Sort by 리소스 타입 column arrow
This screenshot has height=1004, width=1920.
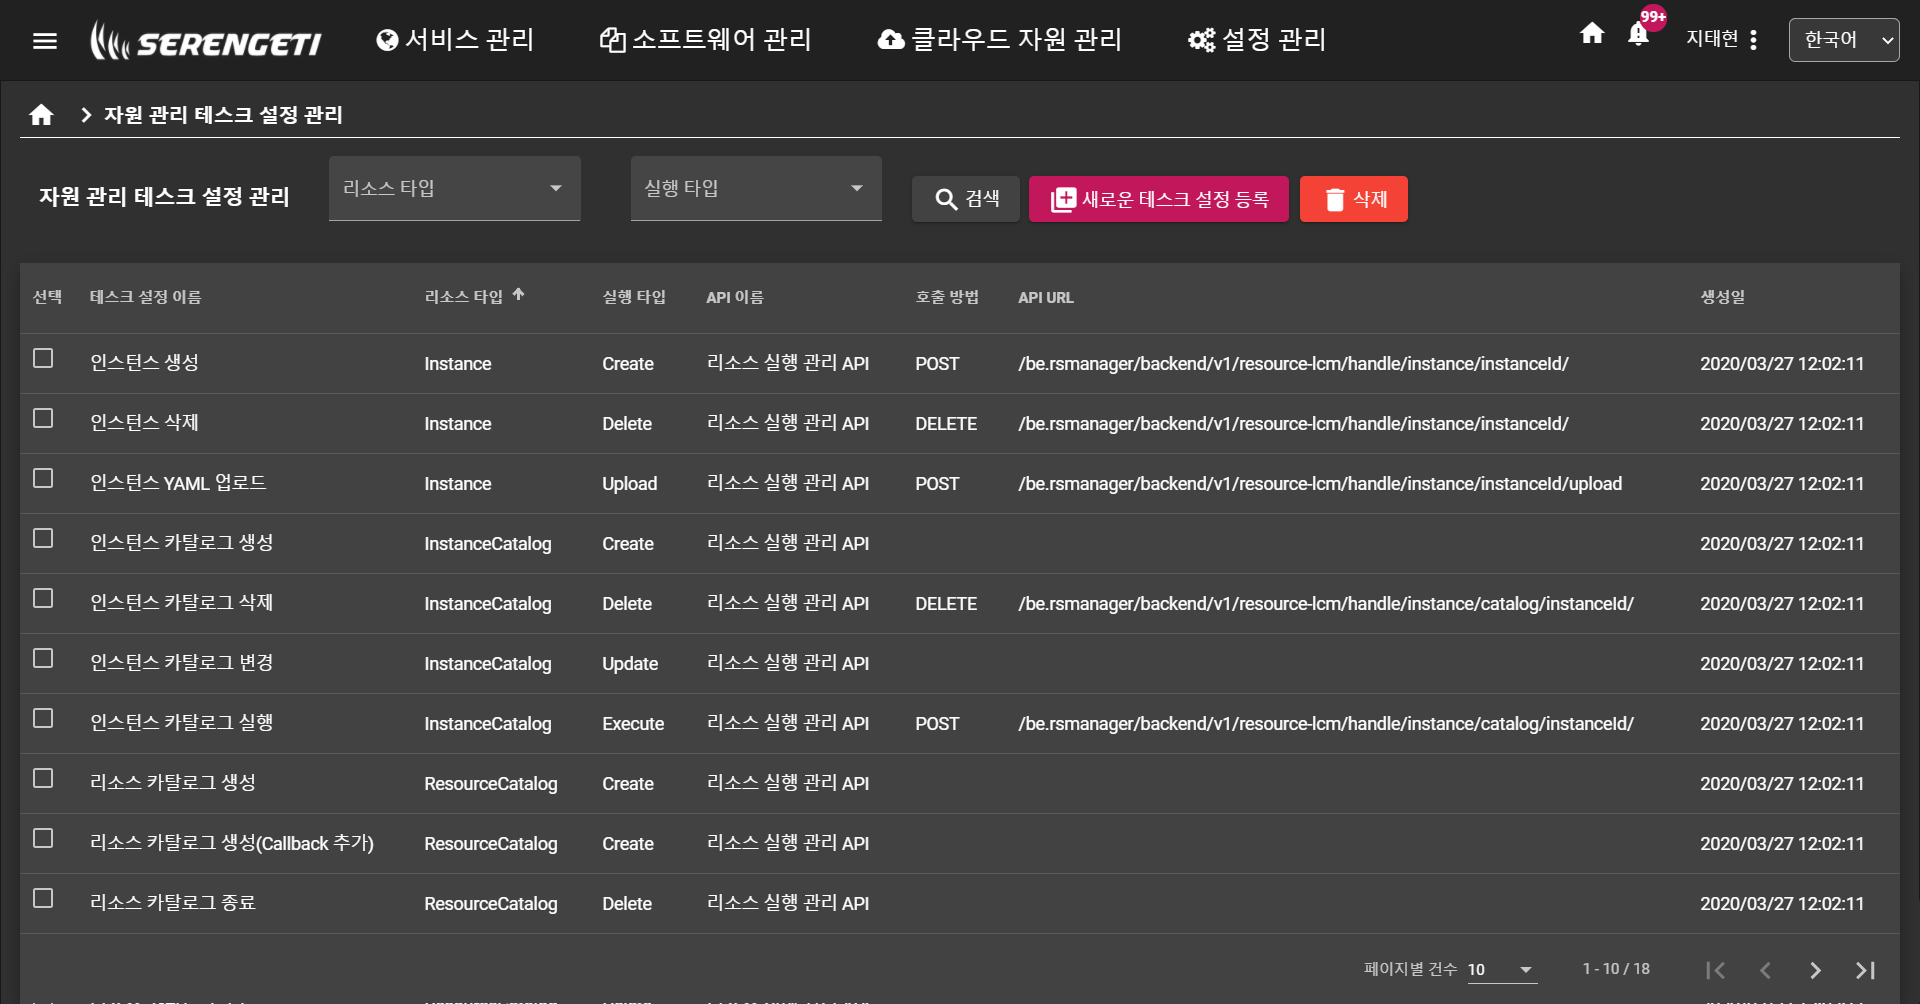518,295
